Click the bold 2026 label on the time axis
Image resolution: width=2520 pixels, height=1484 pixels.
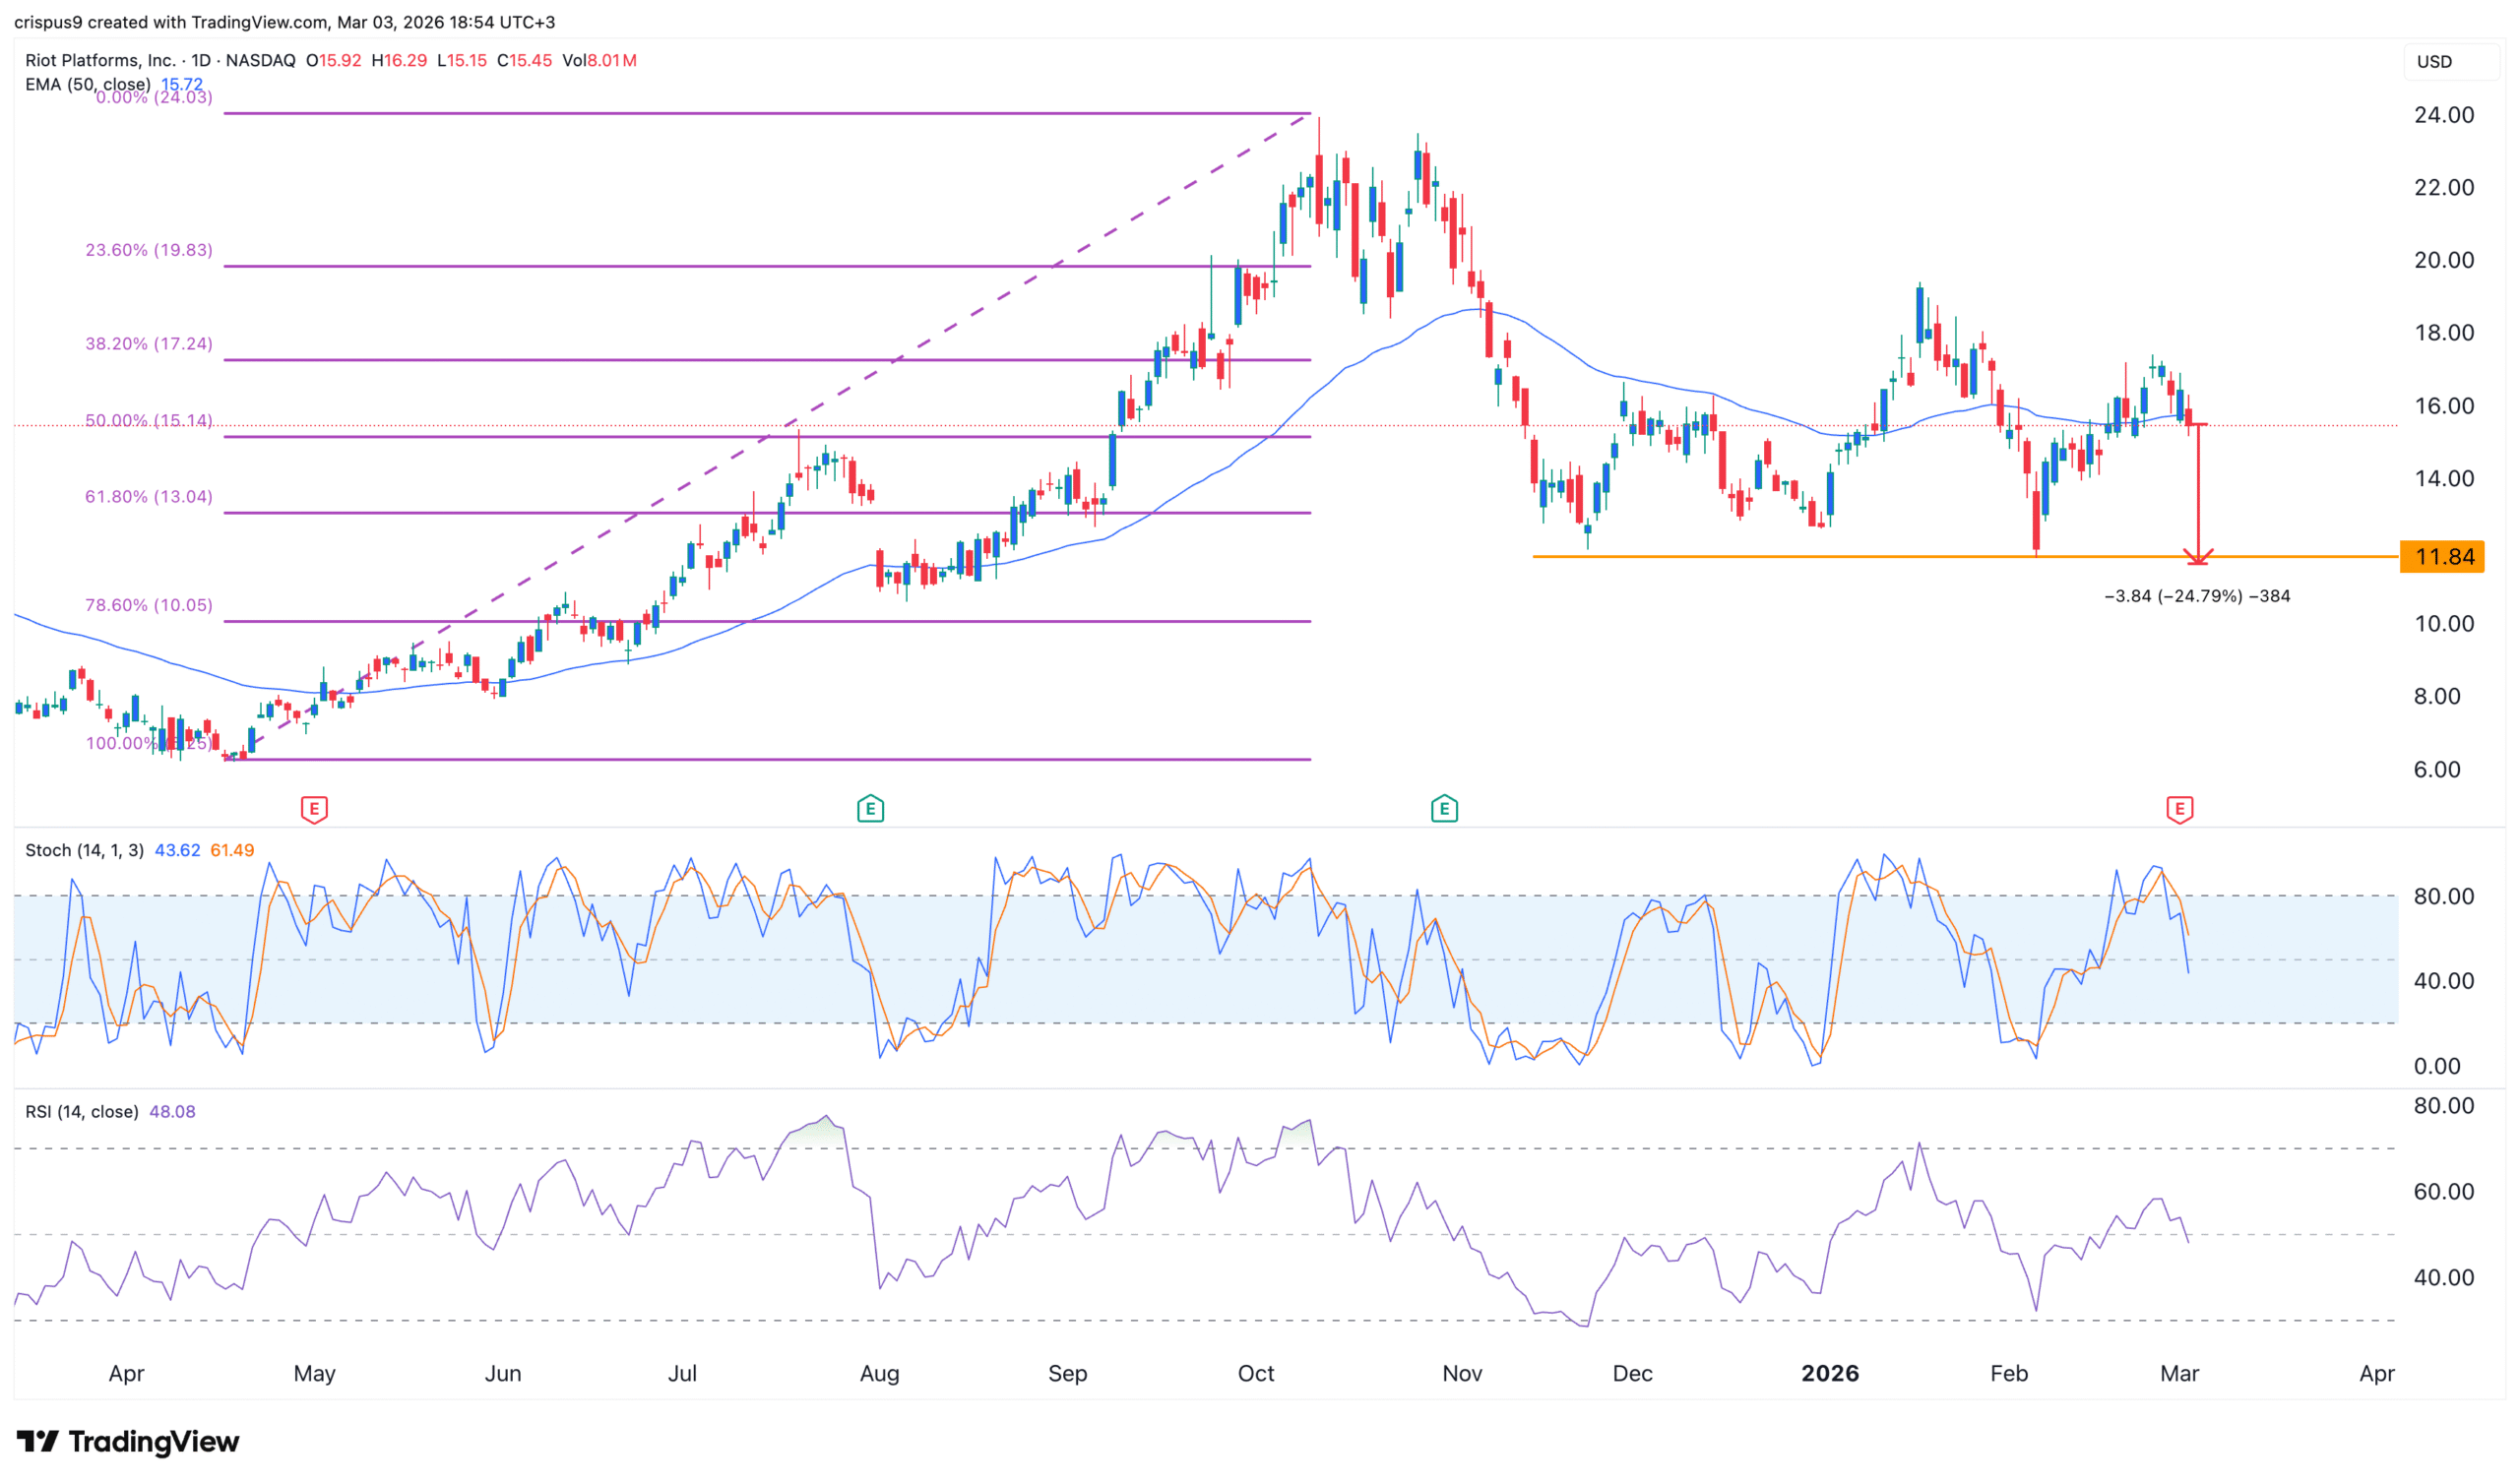coord(1830,1373)
